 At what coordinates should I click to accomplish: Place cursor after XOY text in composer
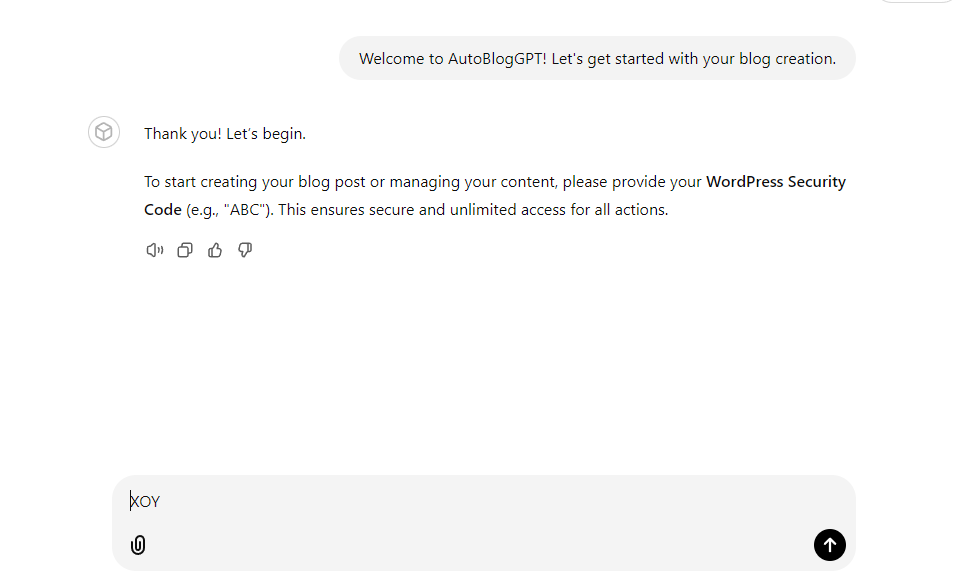click(x=161, y=502)
